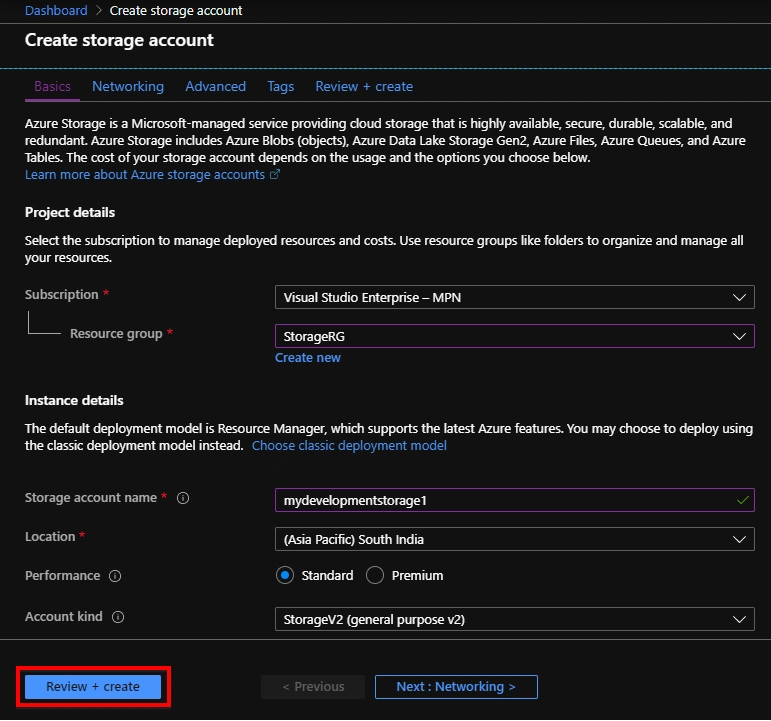The height and width of the screenshot is (721, 771).
Task: Open Learn more about Azure storage accounts
Action: click(x=145, y=175)
